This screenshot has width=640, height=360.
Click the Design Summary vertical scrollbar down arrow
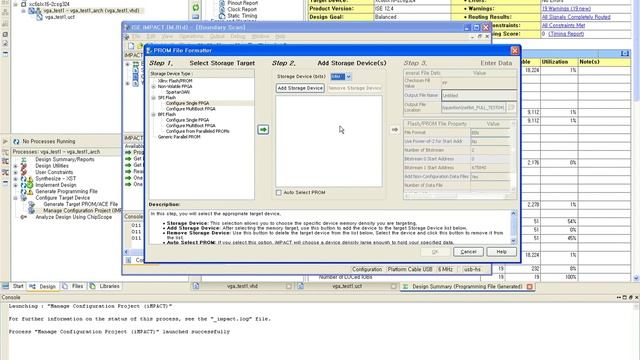[636, 278]
